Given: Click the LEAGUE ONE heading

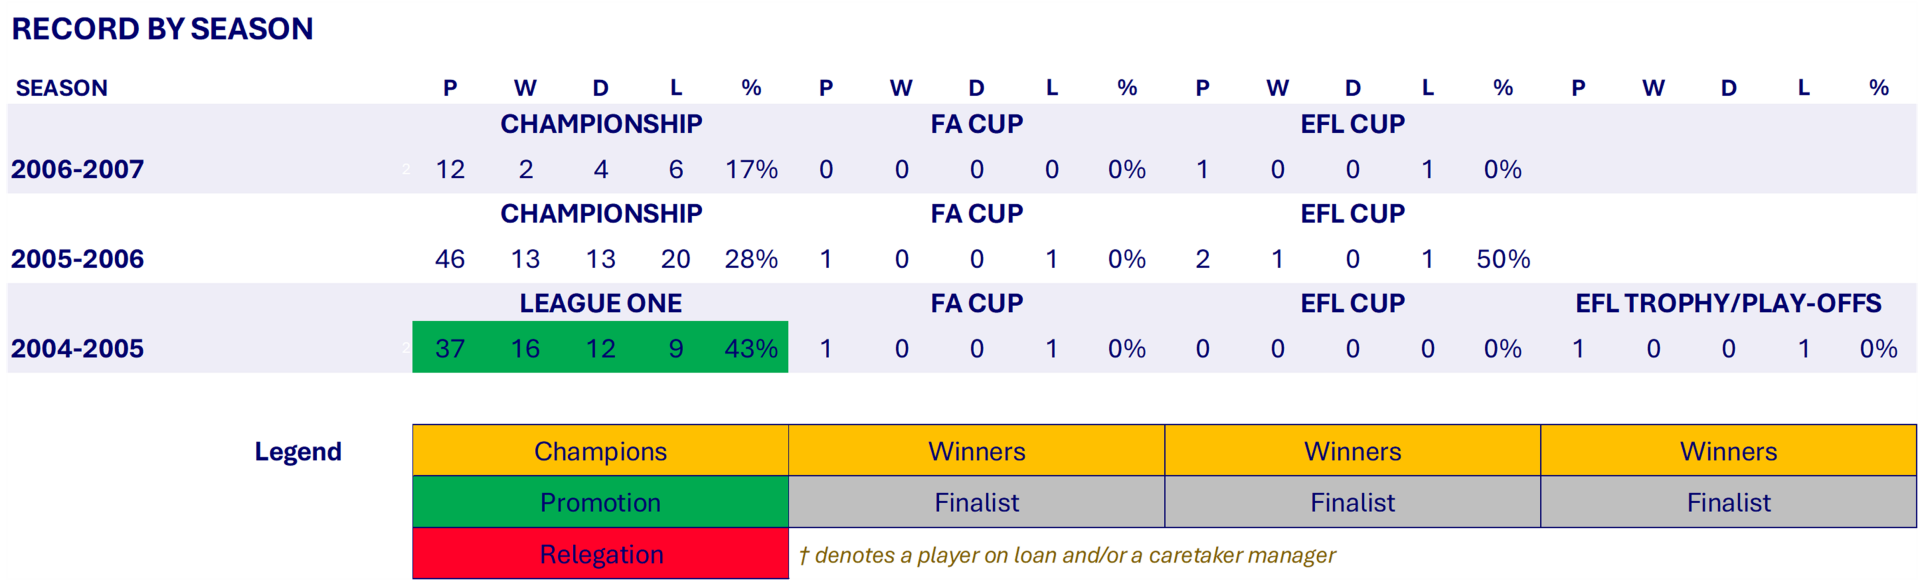Looking at the screenshot, I should 600,303.
